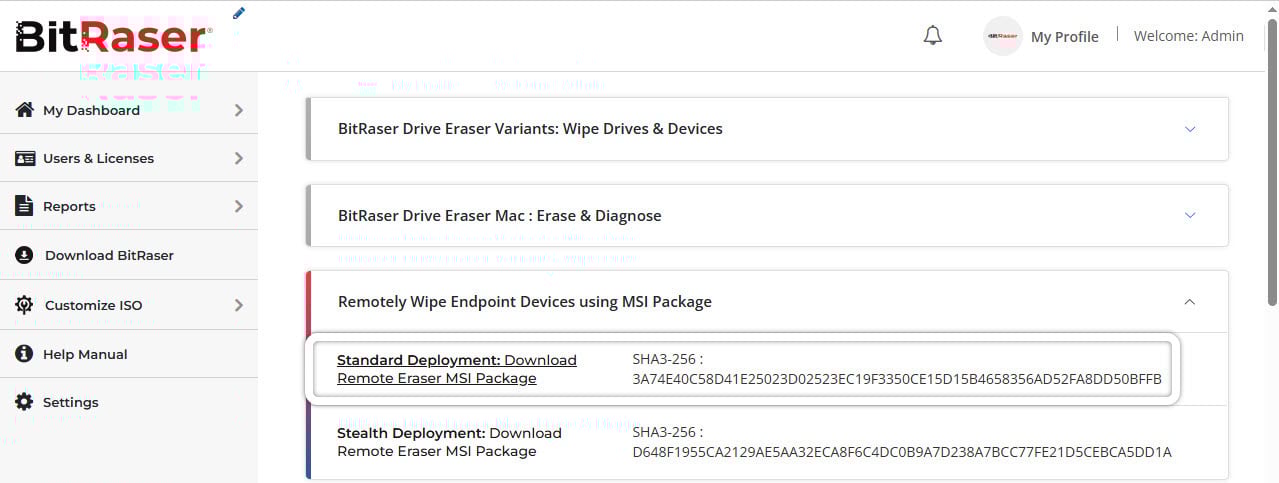The width and height of the screenshot is (1279, 483).
Task: Click the pencil edit icon beside the logo
Action: (238, 13)
